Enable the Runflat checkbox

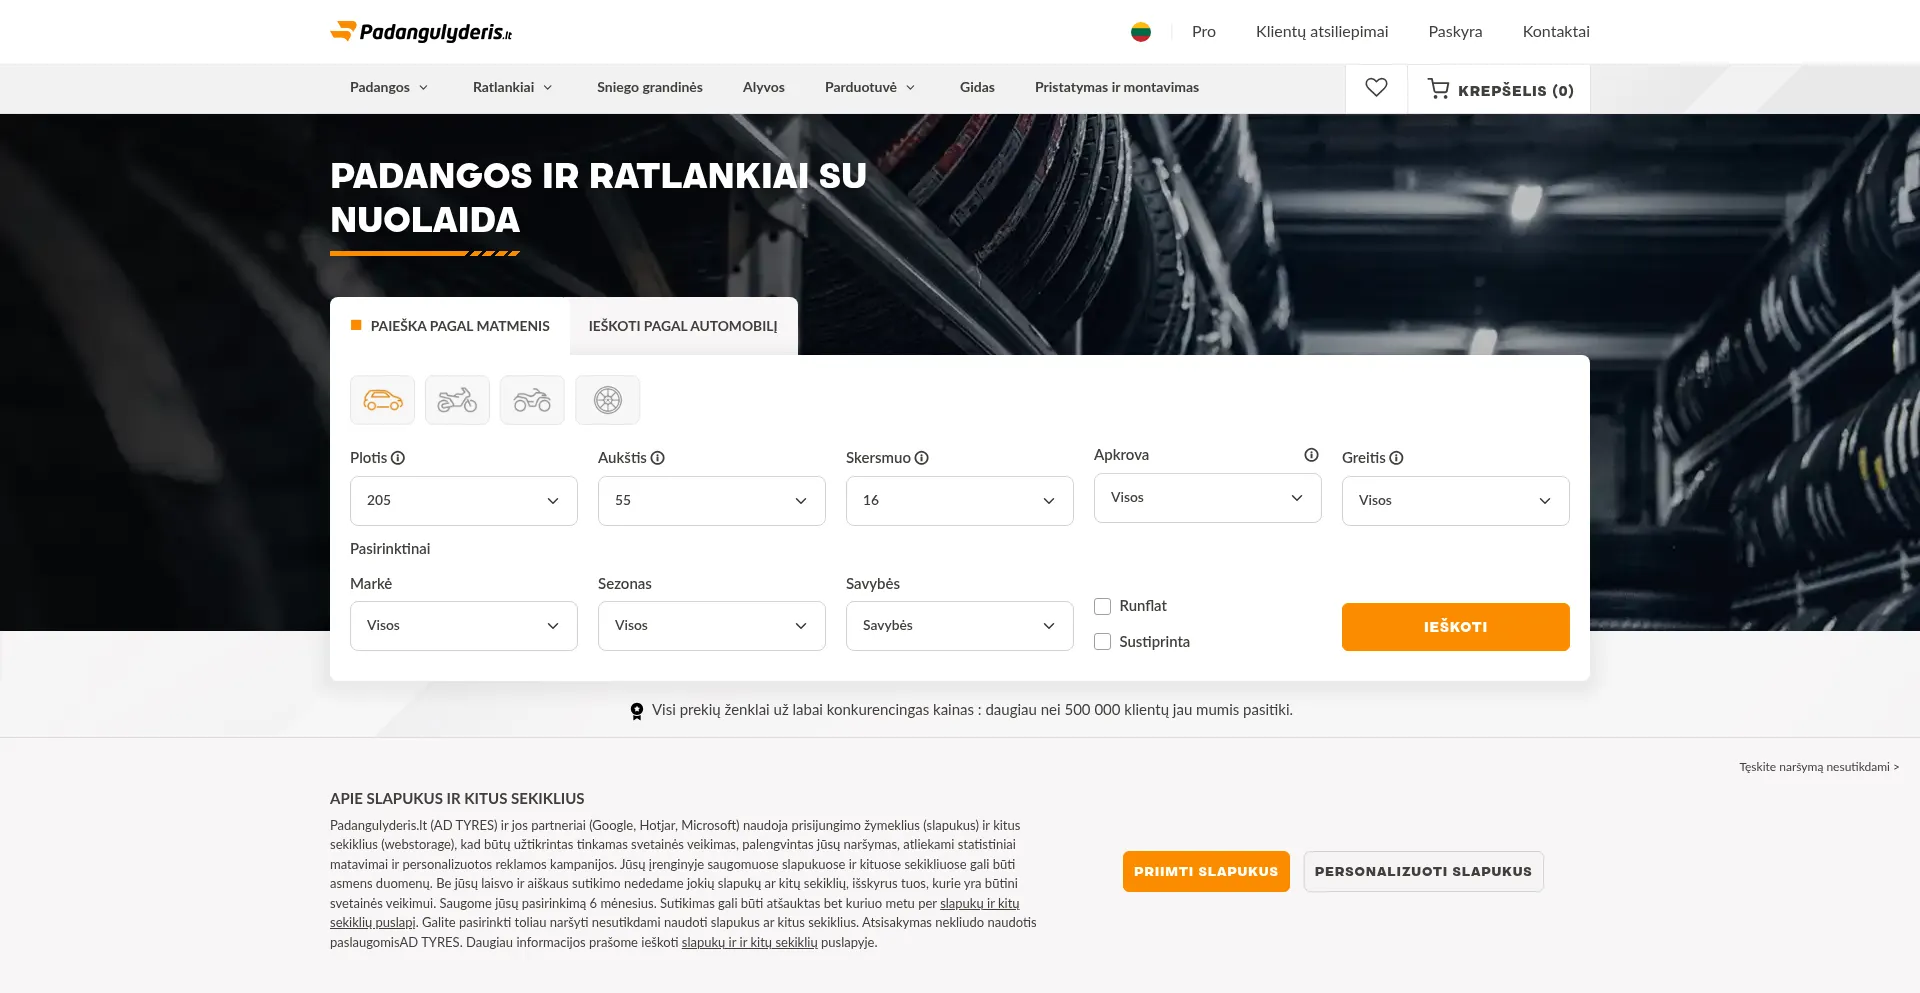[x=1102, y=606]
